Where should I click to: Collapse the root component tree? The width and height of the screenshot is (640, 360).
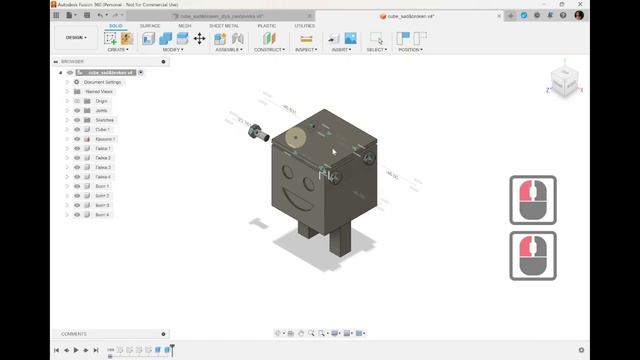[x=60, y=73]
